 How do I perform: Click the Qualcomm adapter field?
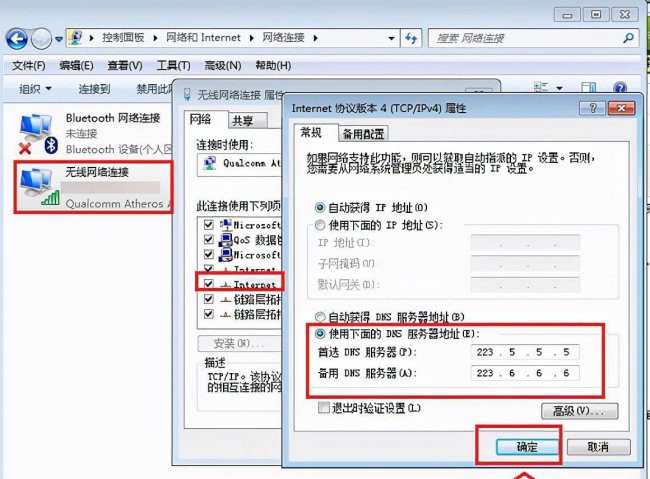point(240,164)
